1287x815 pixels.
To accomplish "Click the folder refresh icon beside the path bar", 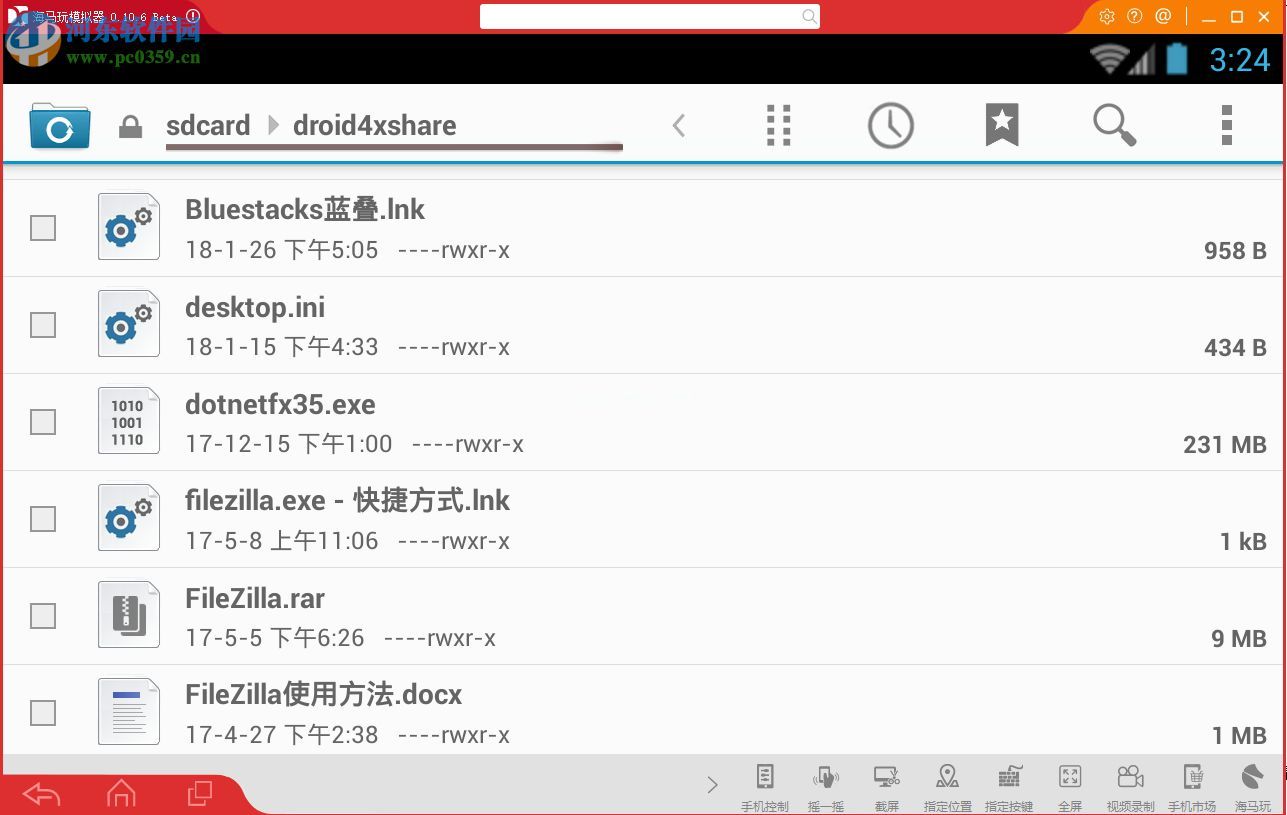I will pyautogui.click(x=60, y=126).
